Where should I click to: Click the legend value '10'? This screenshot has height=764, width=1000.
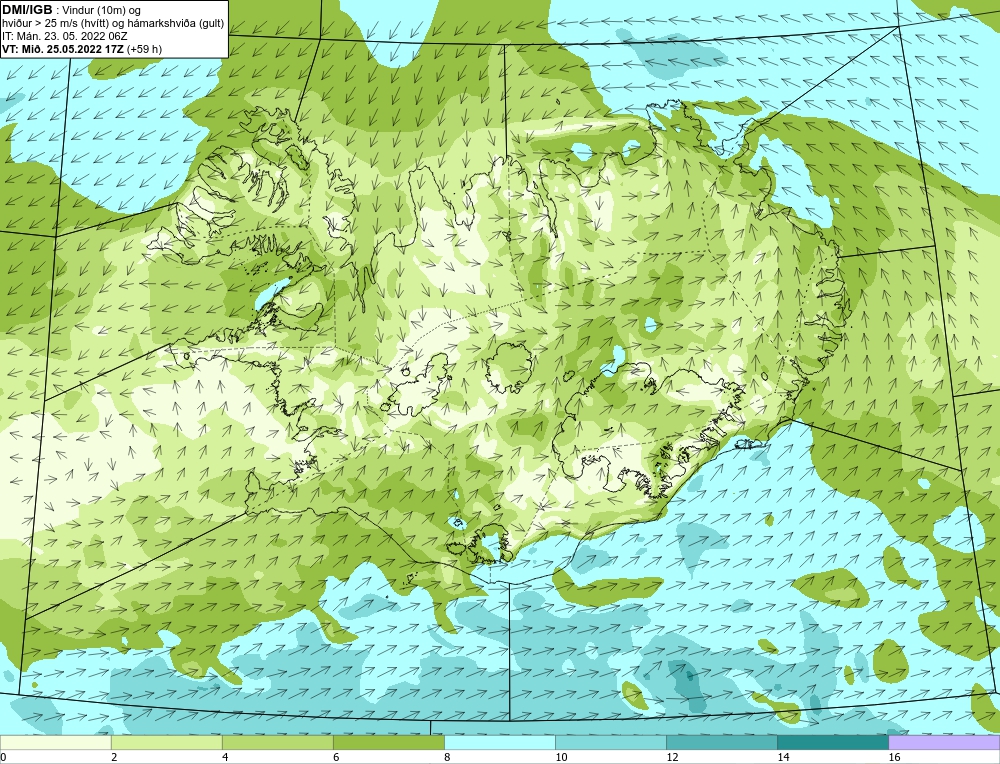pyautogui.click(x=561, y=757)
